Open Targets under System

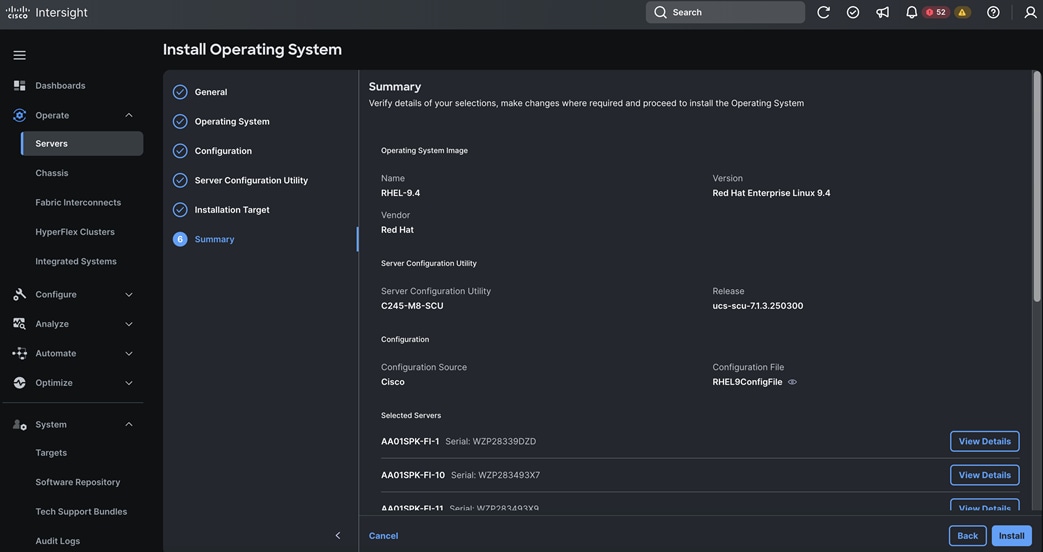tap(51, 452)
